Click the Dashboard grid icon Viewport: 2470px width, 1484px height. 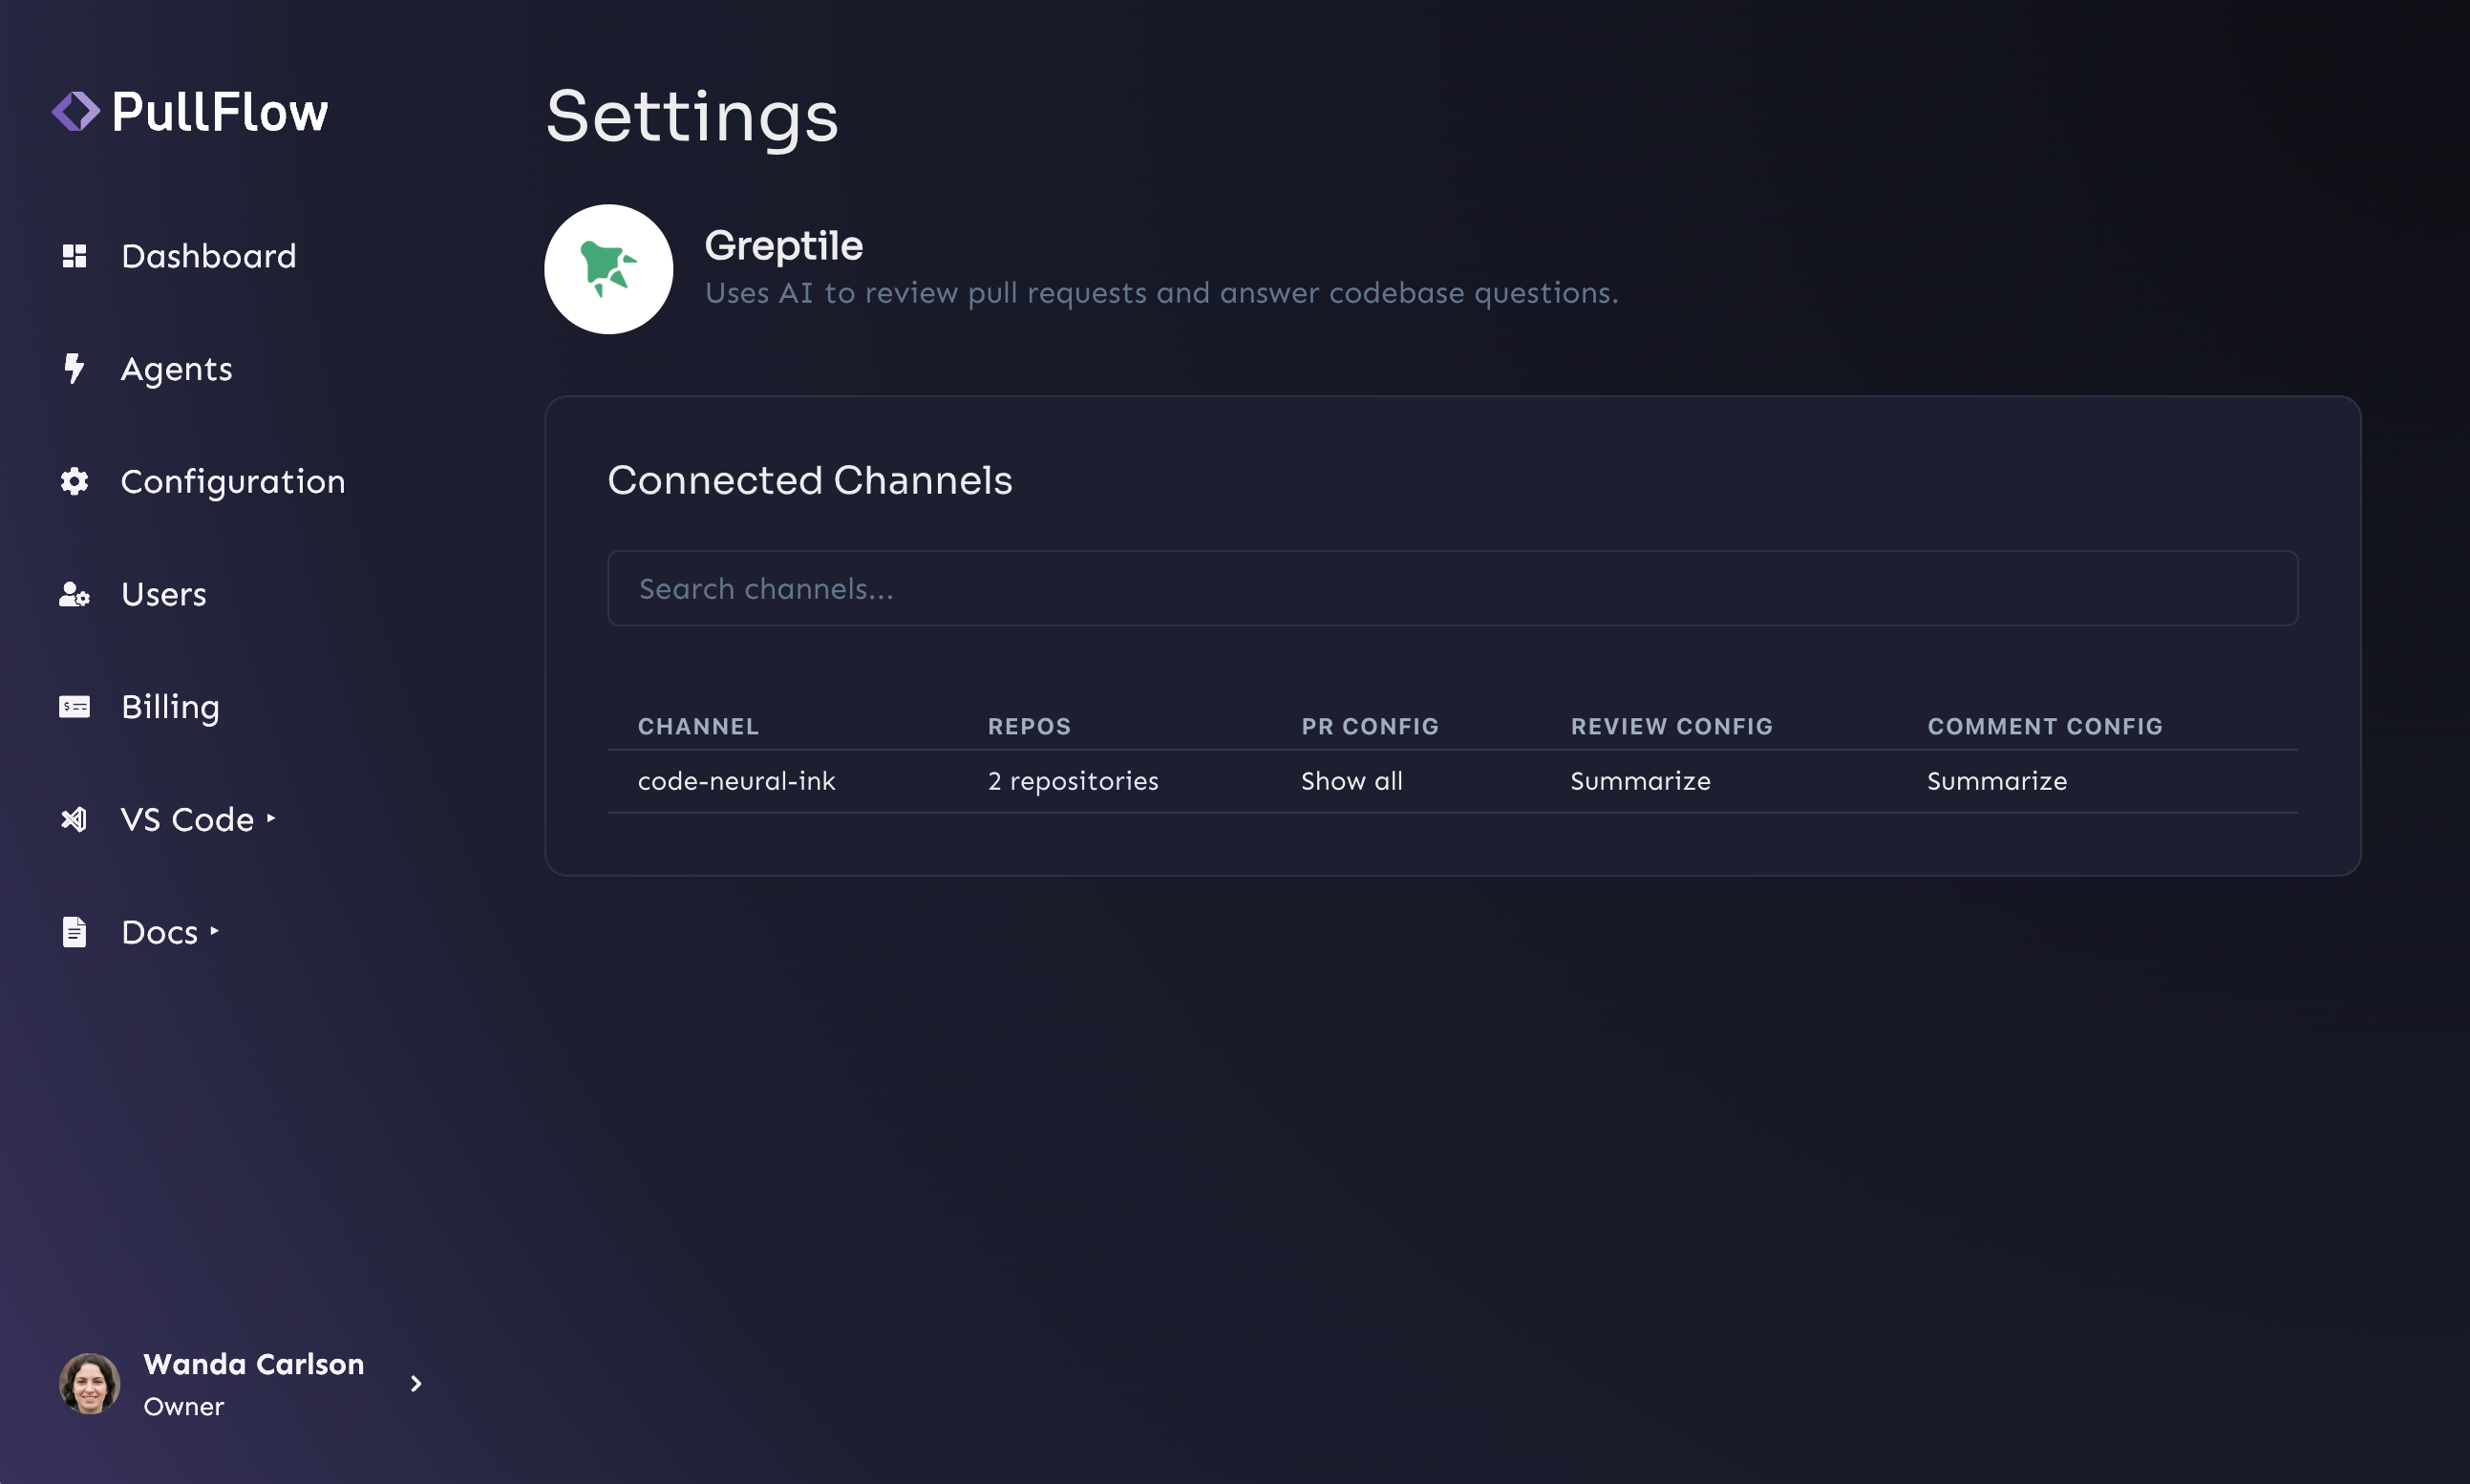74,256
